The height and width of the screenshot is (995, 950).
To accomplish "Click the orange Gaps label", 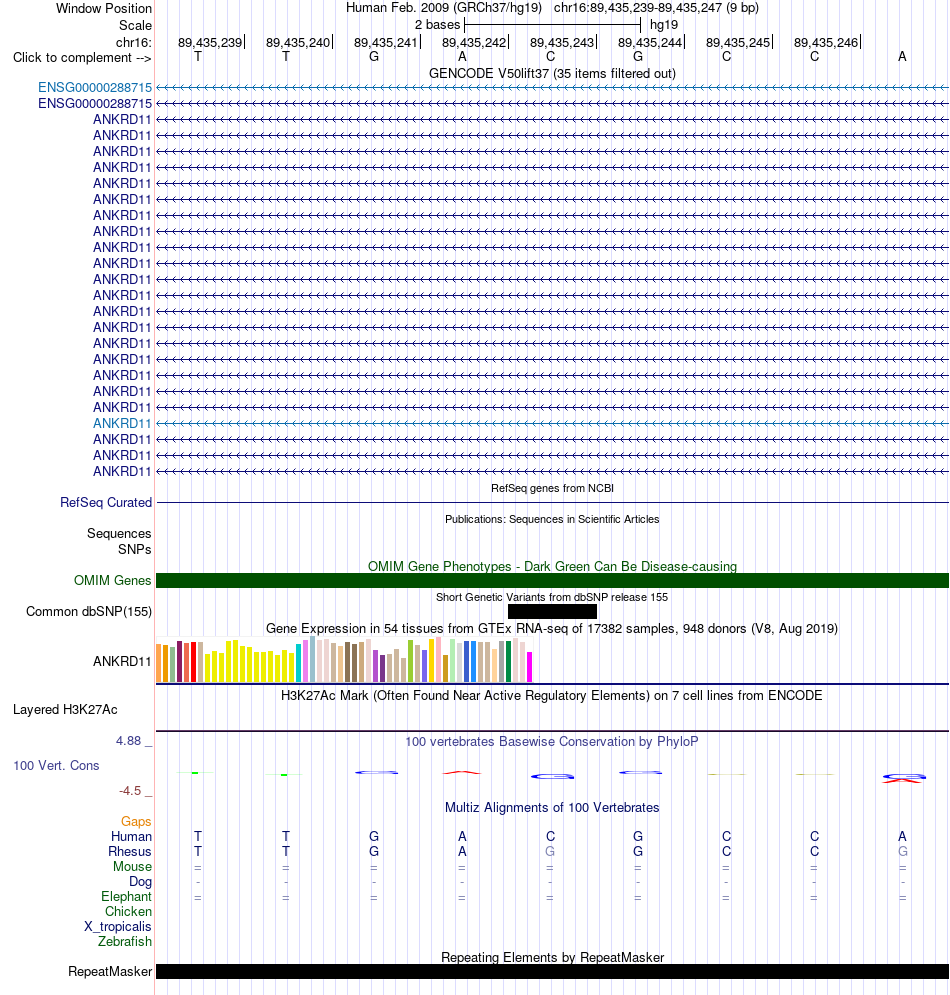I will (136, 822).
